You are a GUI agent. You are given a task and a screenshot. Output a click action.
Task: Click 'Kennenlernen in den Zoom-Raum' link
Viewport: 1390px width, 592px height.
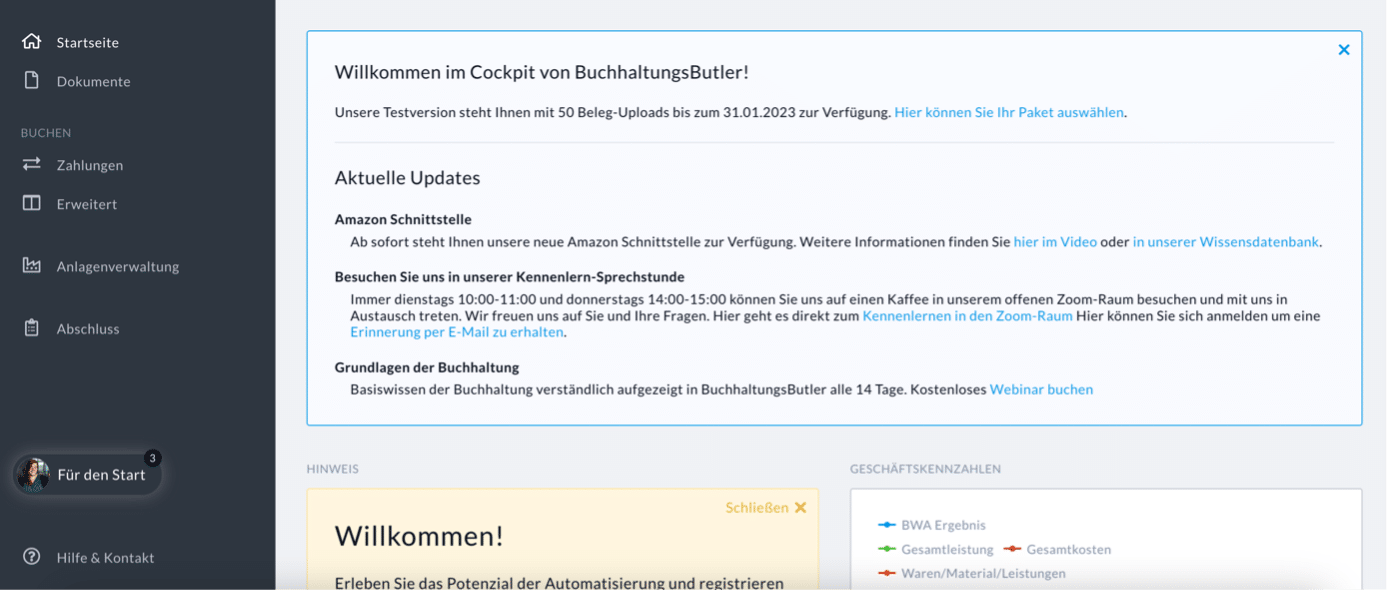[x=967, y=316]
